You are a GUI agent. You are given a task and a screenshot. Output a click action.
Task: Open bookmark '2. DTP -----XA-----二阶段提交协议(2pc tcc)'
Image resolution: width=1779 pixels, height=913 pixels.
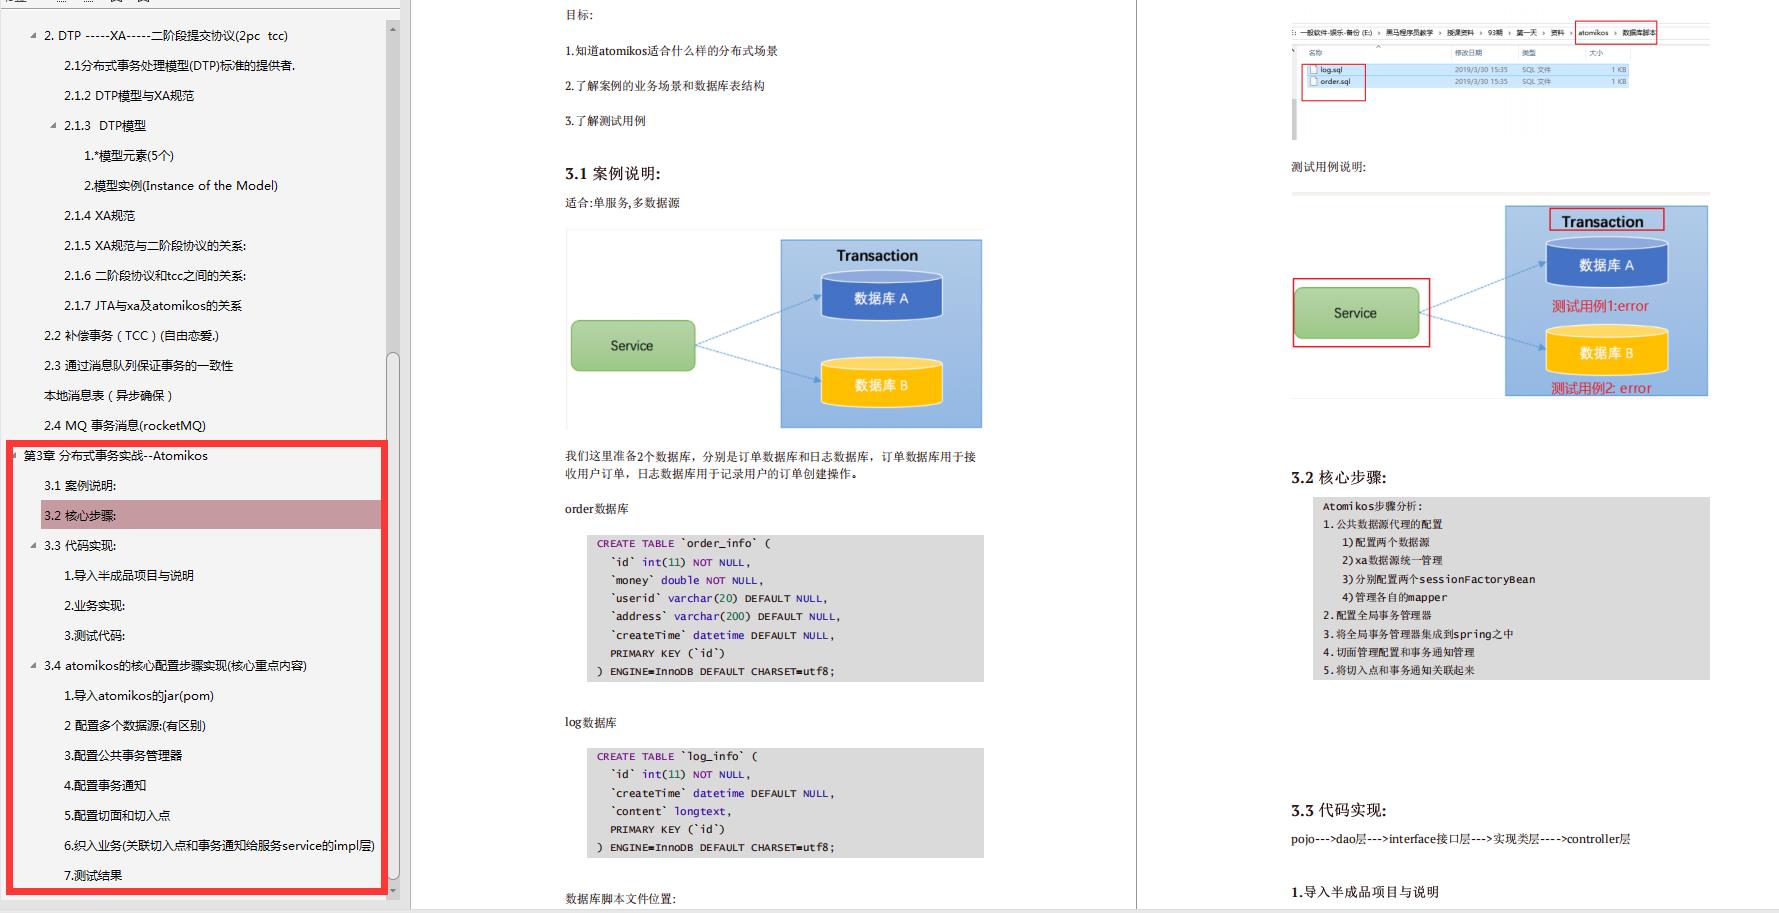(x=166, y=36)
